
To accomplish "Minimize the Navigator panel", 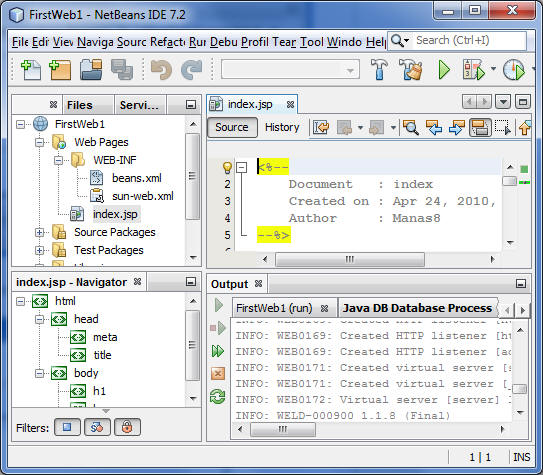I will click(x=191, y=281).
